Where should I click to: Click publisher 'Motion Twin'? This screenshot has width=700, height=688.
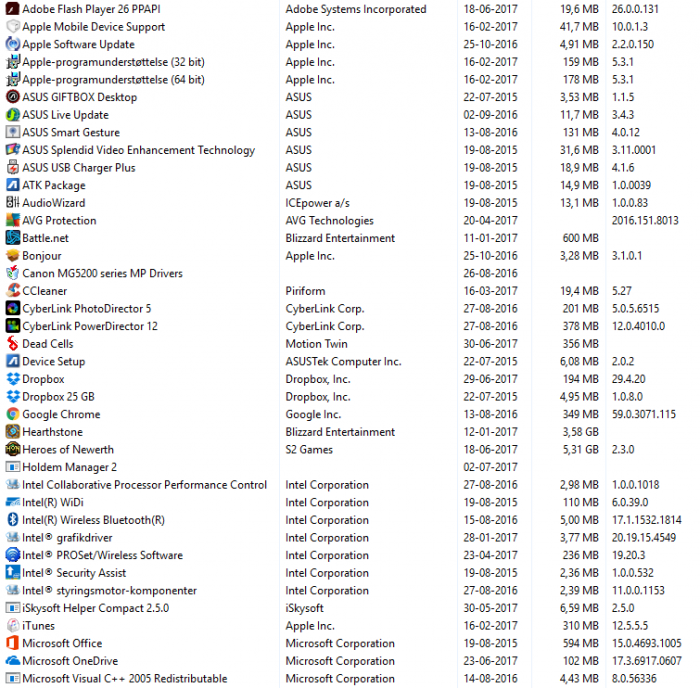pos(317,344)
